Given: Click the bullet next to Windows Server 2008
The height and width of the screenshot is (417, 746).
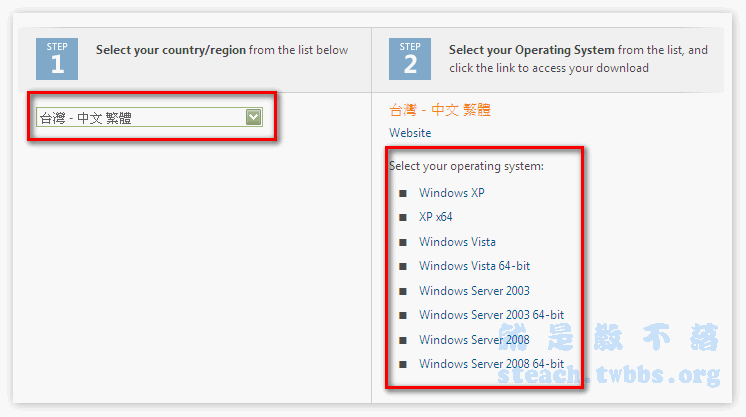Looking at the screenshot, I should 403,340.
